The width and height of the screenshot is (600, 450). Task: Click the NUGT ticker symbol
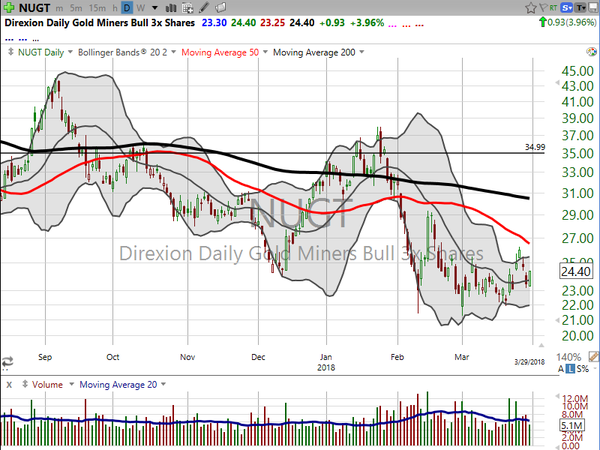(x=34, y=8)
